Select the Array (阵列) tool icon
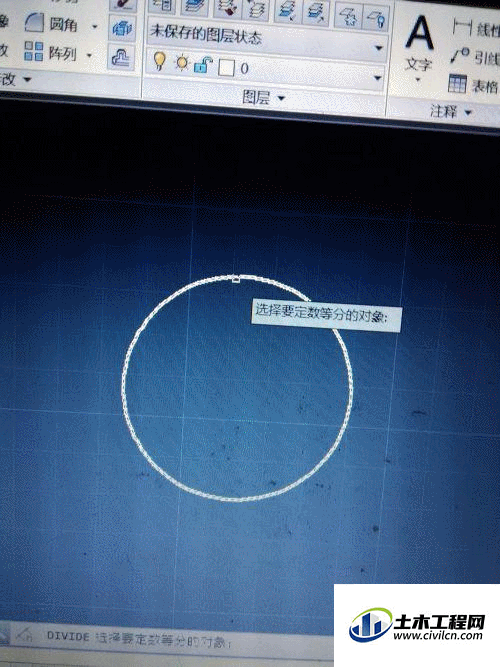Image resolution: width=500 pixels, height=667 pixels. [x=33, y=51]
